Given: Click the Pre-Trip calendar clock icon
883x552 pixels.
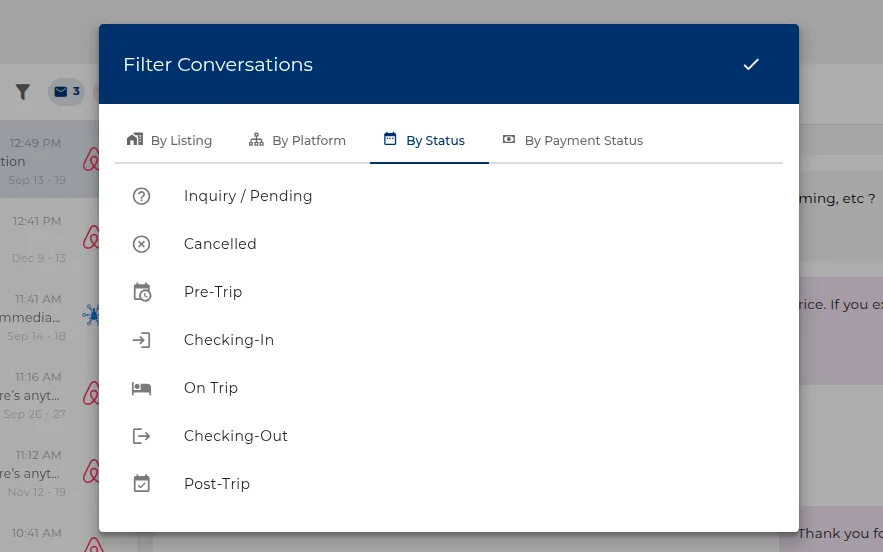Looking at the screenshot, I should pos(142,292).
